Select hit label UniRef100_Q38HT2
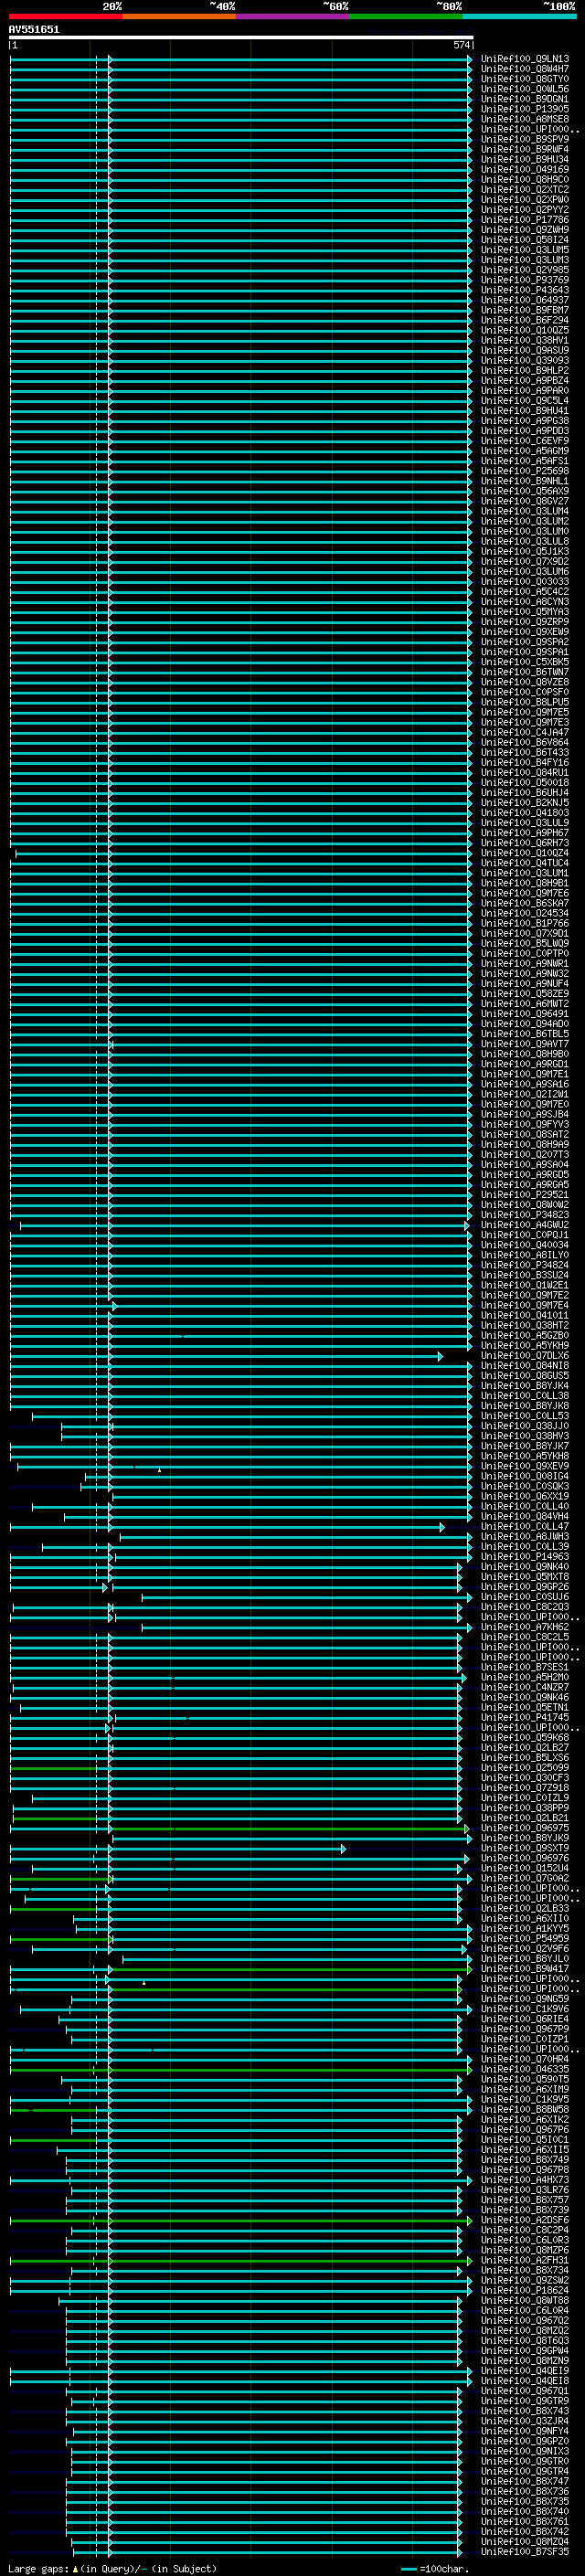This screenshot has width=585, height=2576. pos(525,1325)
